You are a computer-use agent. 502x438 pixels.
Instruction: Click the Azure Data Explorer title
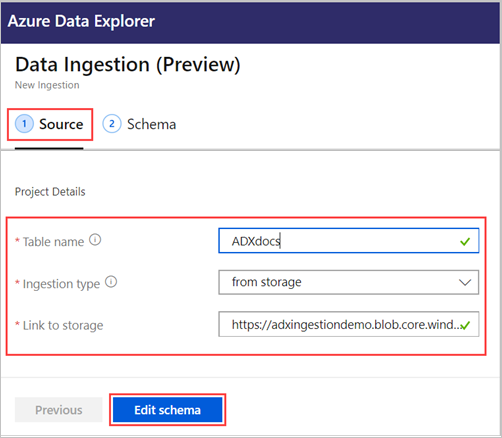pyautogui.click(x=81, y=21)
